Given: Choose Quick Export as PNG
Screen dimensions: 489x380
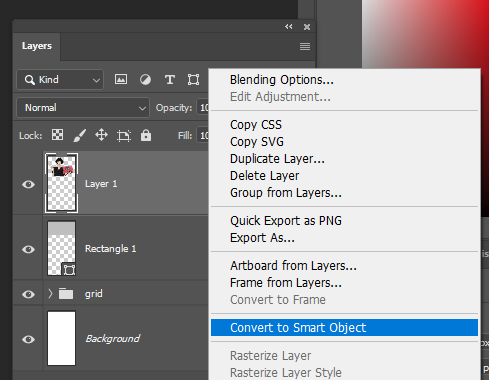Looking at the screenshot, I should click(286, 221).
